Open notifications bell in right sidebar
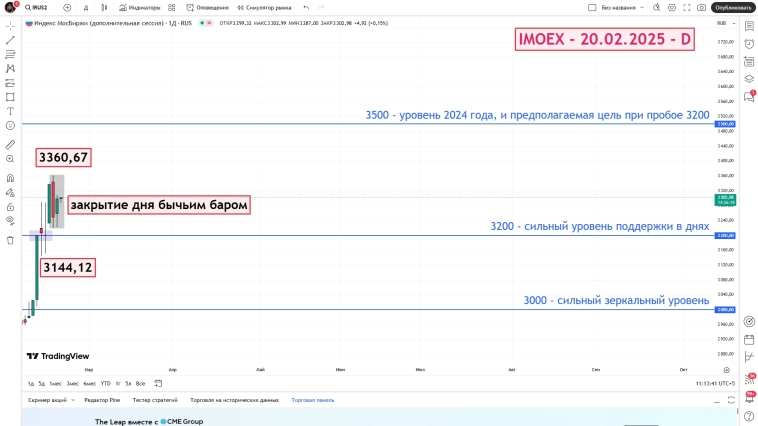This screenshot has height=426, width=758. click(750, 397)
